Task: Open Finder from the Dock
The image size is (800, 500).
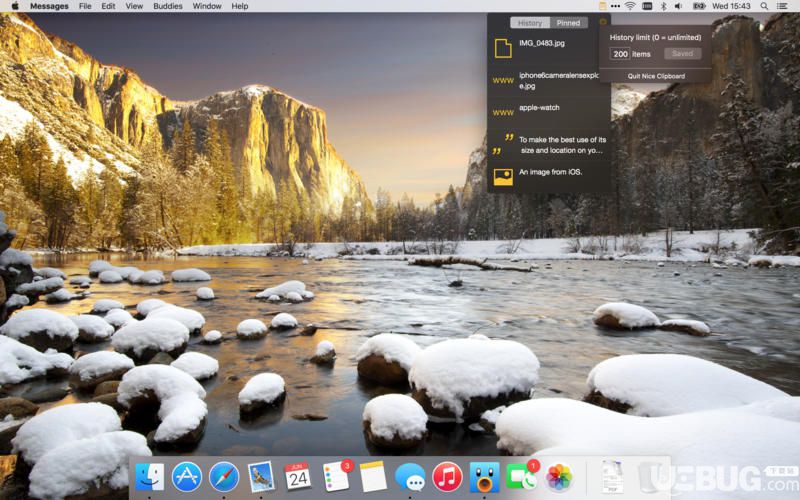Action: (149, 477)
